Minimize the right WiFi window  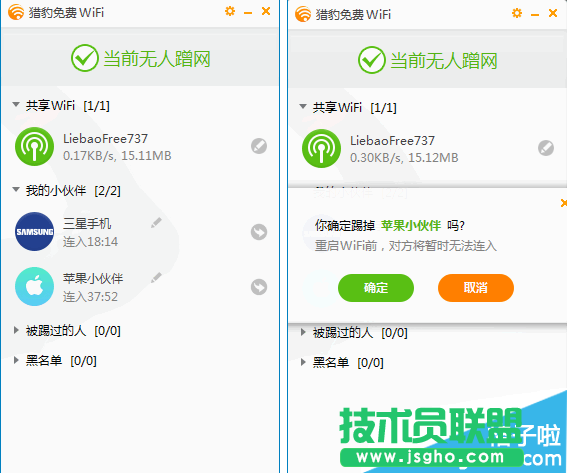[535, 14]
